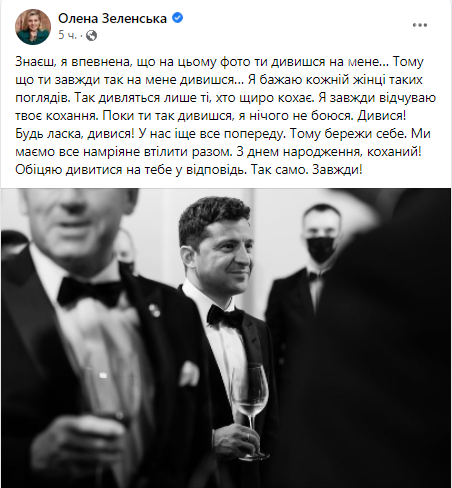
Task: Click the globe public audience icon
Action: pos(91,35)
